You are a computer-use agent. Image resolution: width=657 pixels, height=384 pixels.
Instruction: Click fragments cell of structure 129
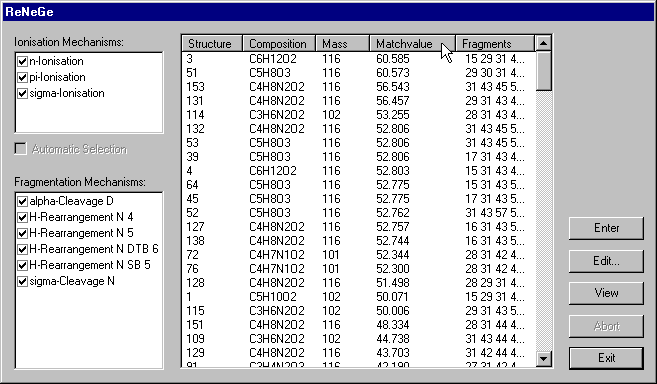[x=494, y=353]
